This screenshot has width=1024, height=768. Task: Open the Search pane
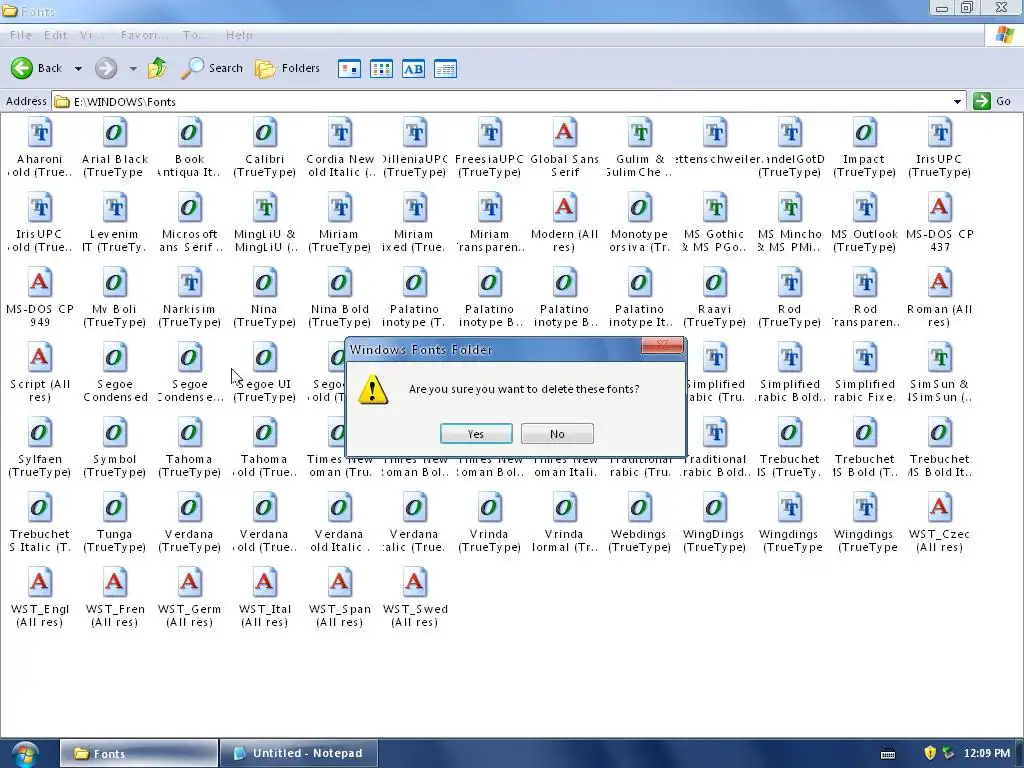212,68
